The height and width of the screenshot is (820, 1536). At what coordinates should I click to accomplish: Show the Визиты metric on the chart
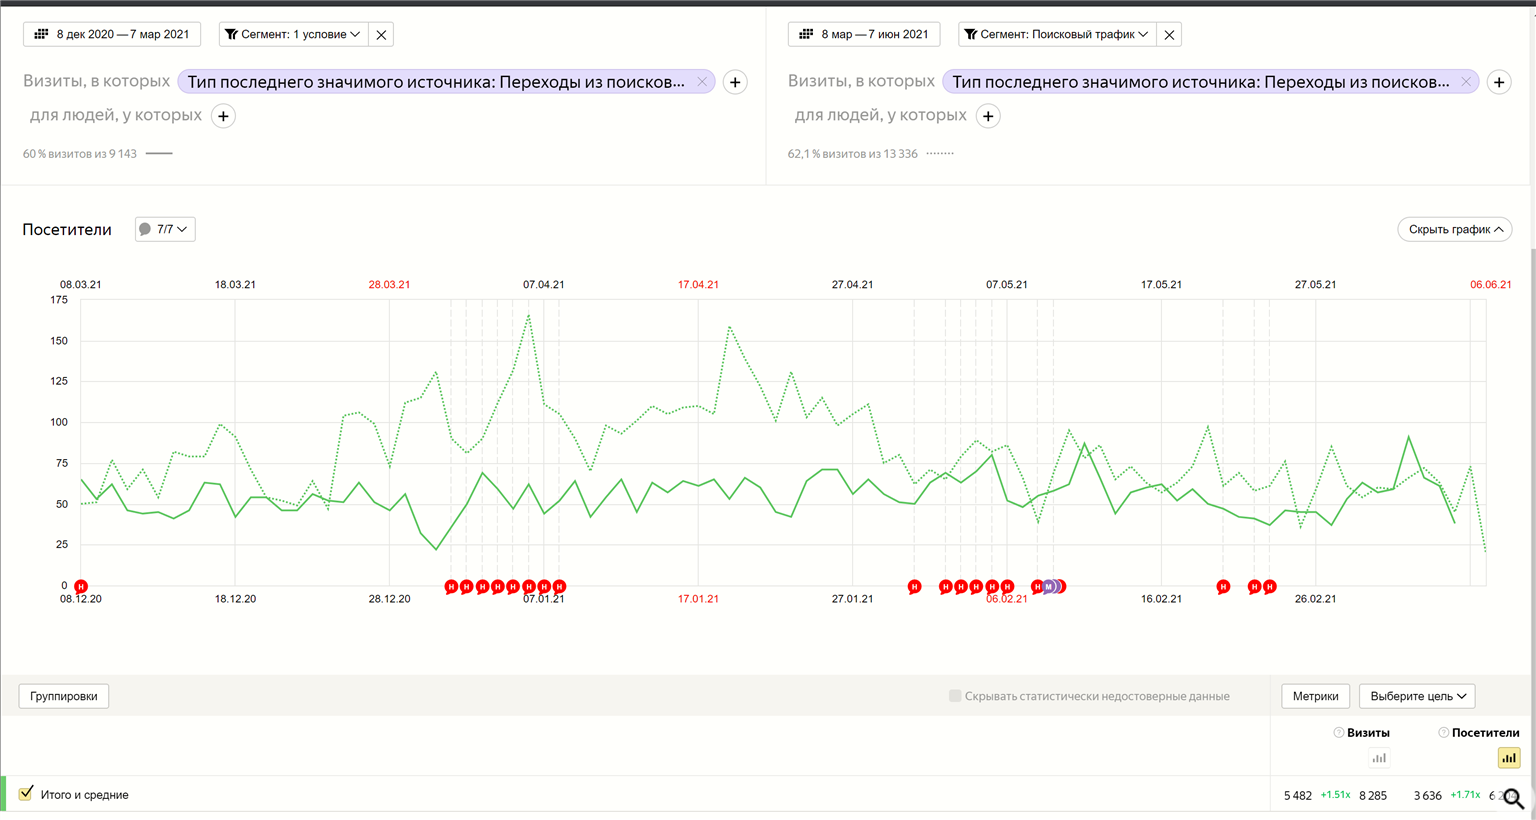click(x=1378, y=758)
